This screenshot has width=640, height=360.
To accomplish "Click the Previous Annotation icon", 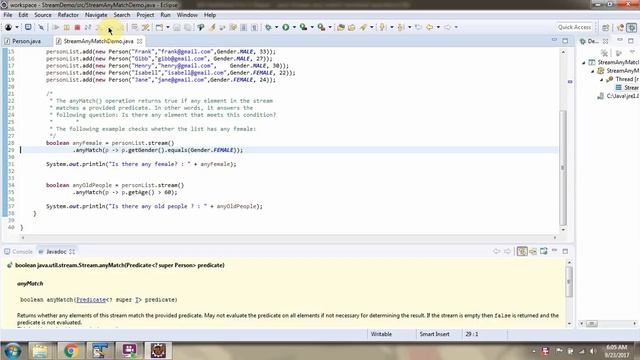I will point(401,27).
